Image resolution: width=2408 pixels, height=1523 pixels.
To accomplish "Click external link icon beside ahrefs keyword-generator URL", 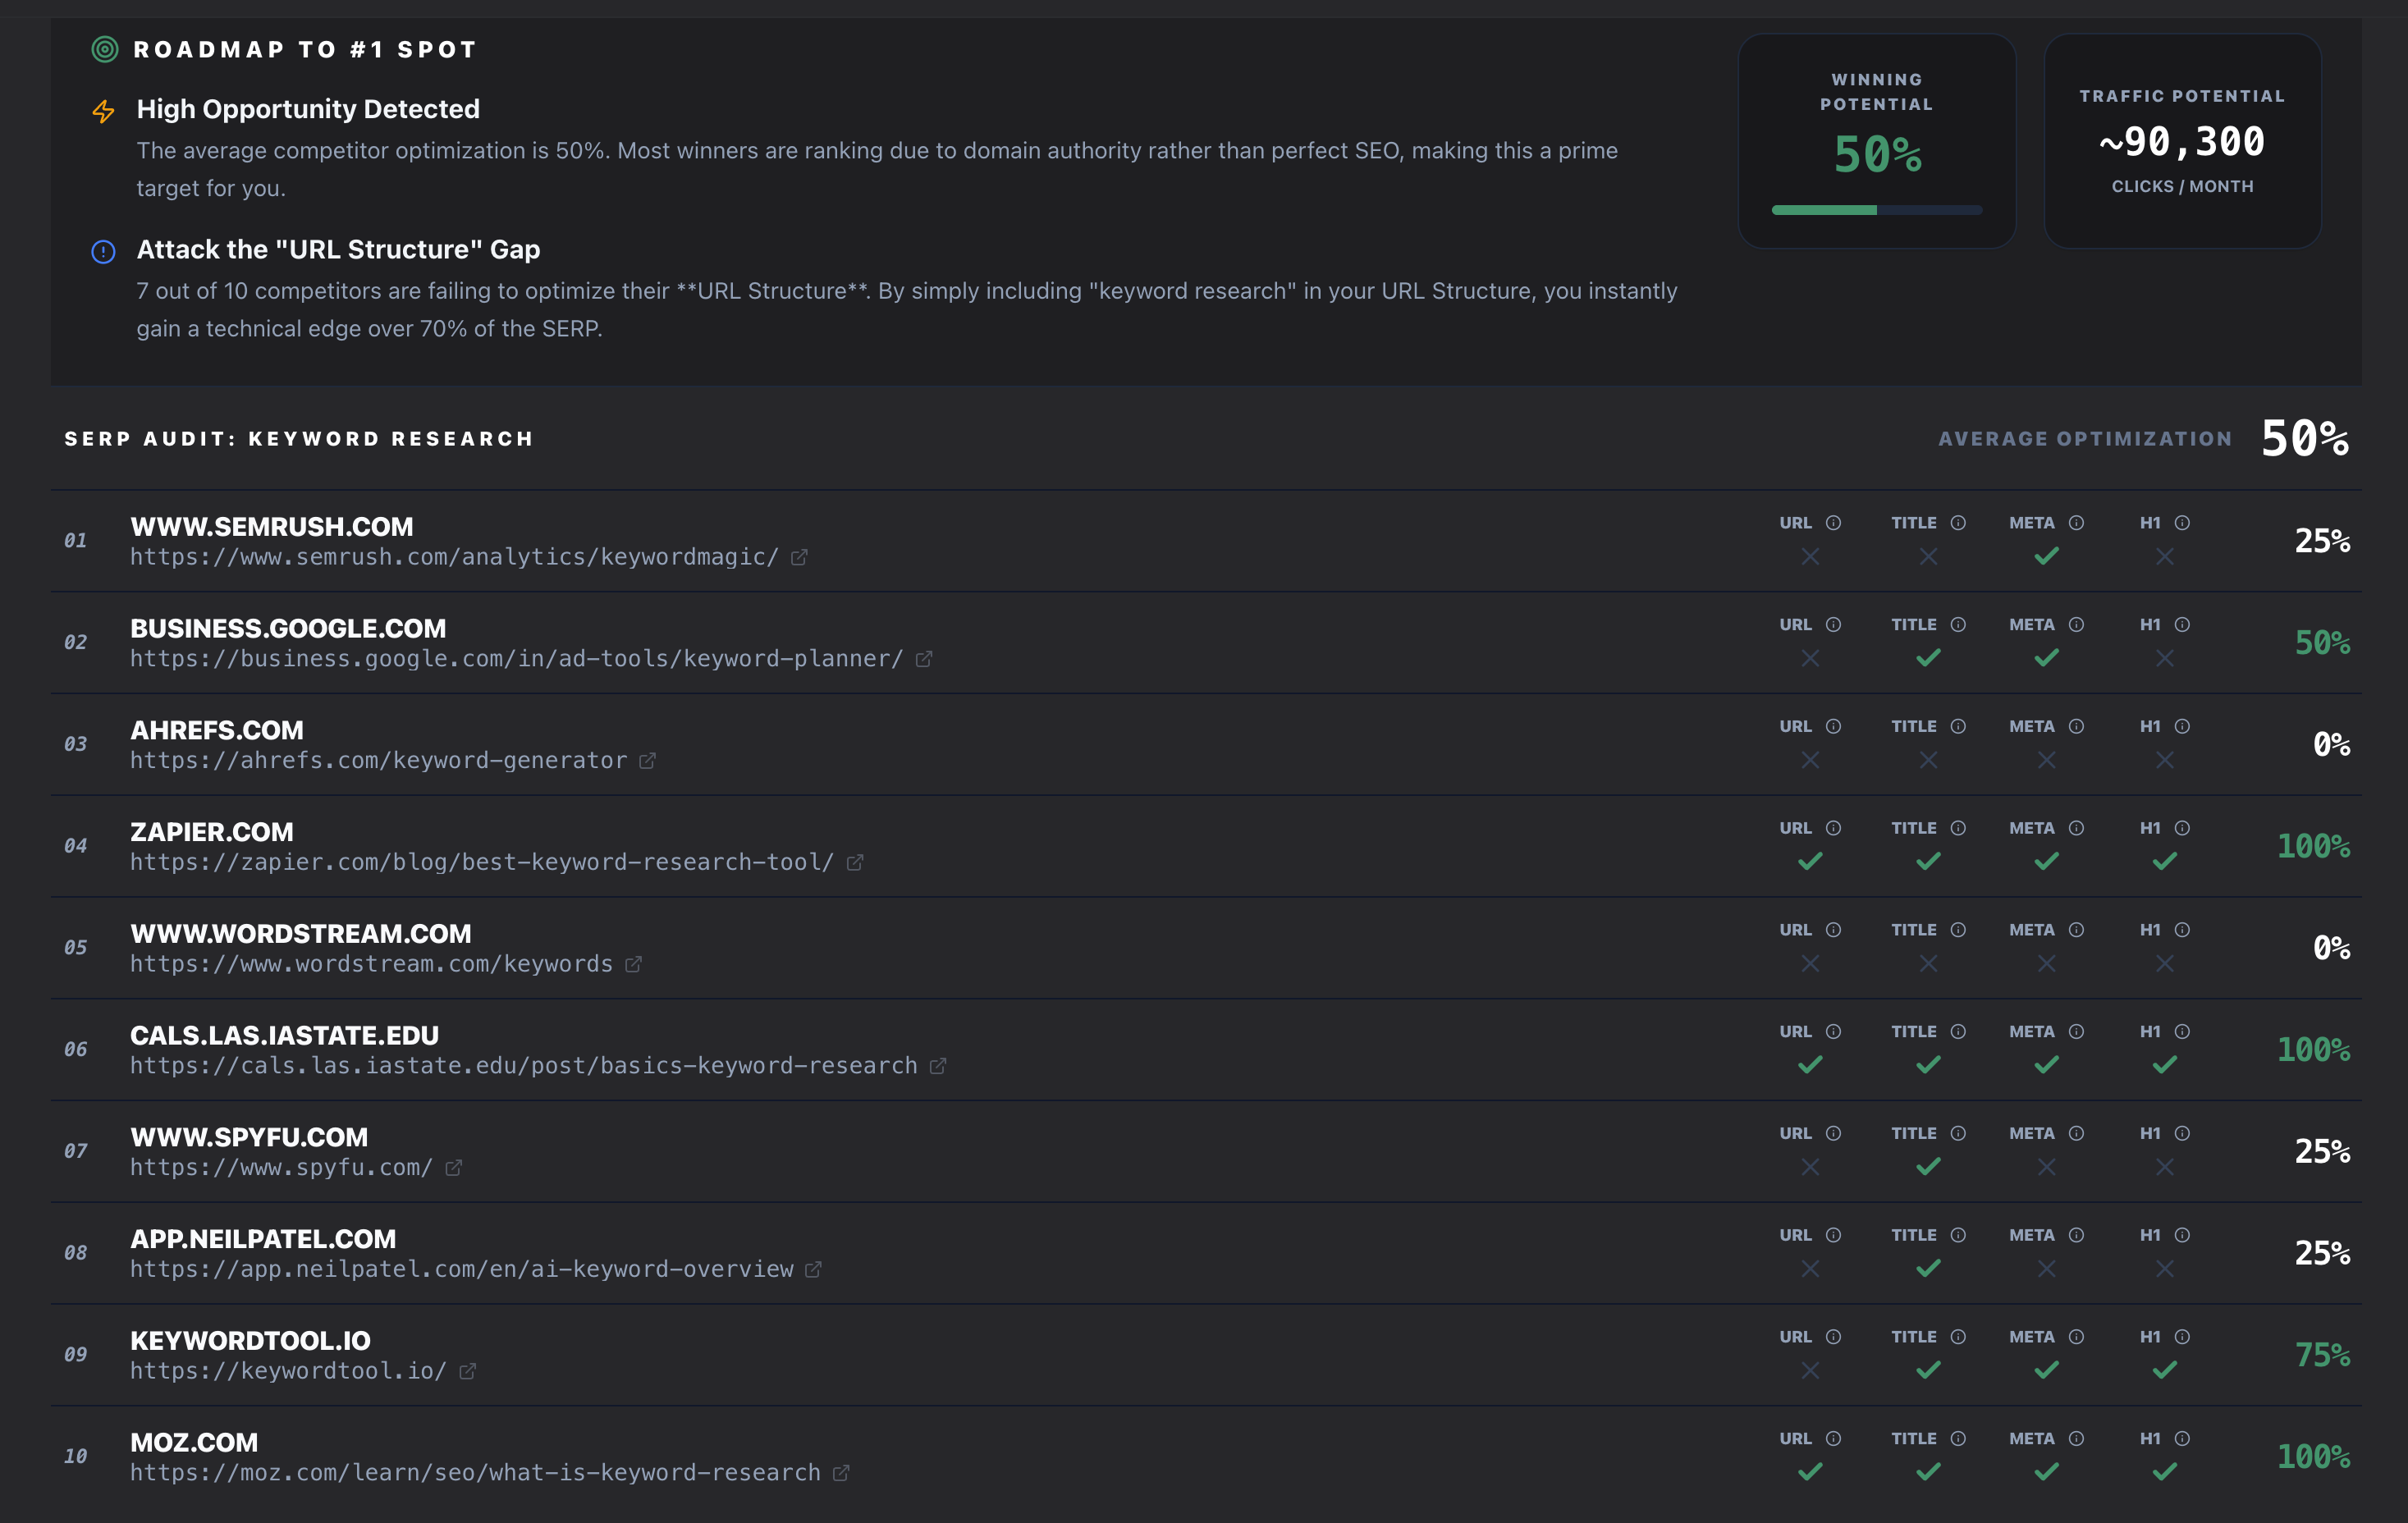I will pos(647,761).
